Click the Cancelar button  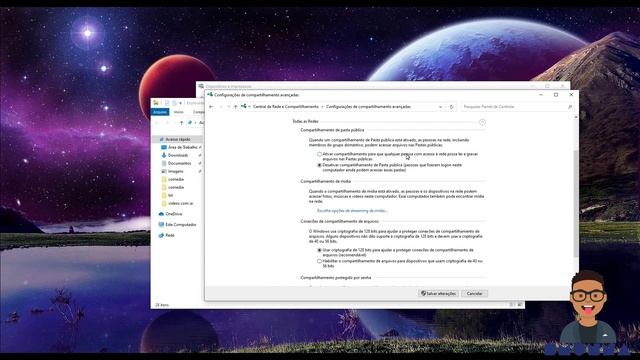pos(474,293)
